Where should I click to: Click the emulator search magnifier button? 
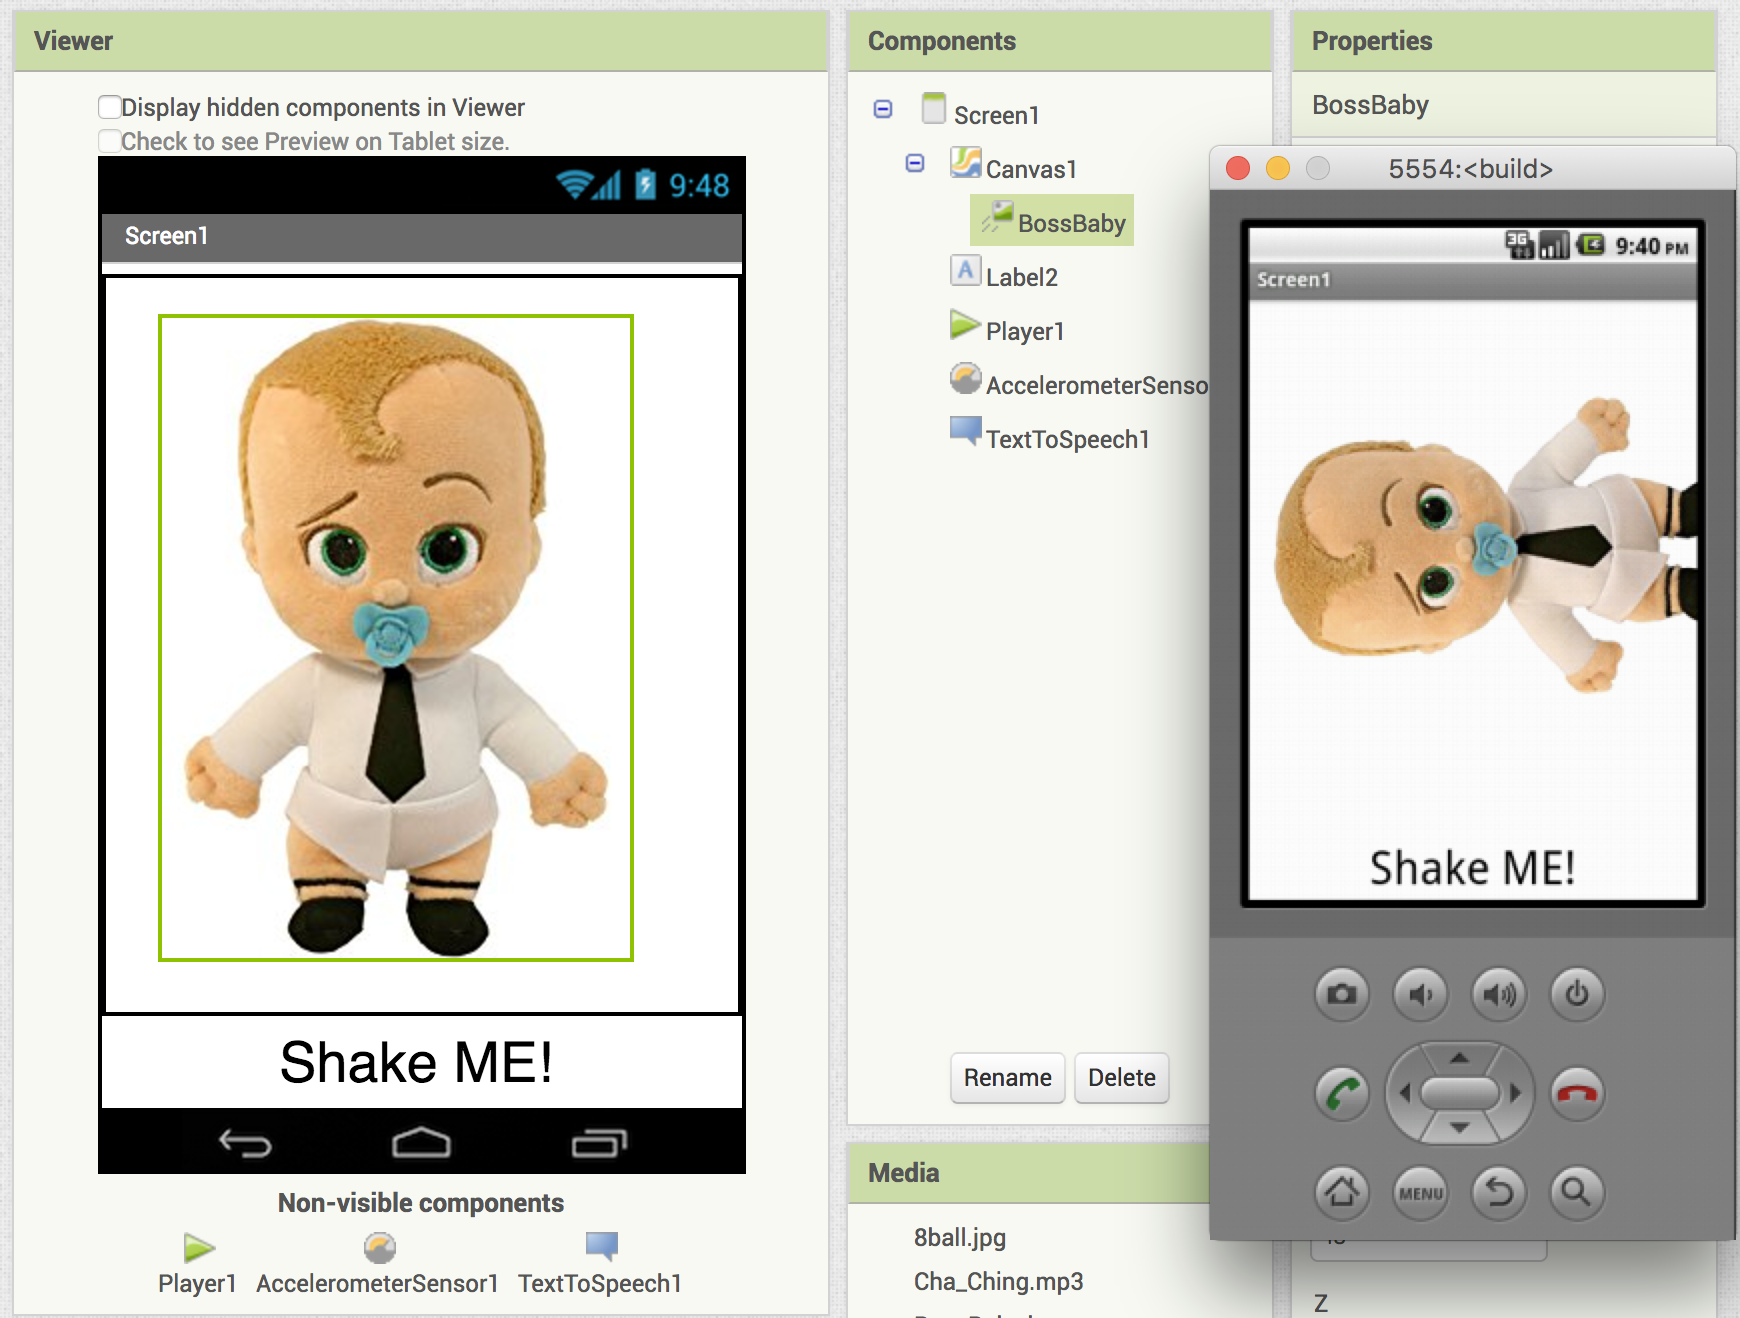tap(1576, 1192)
